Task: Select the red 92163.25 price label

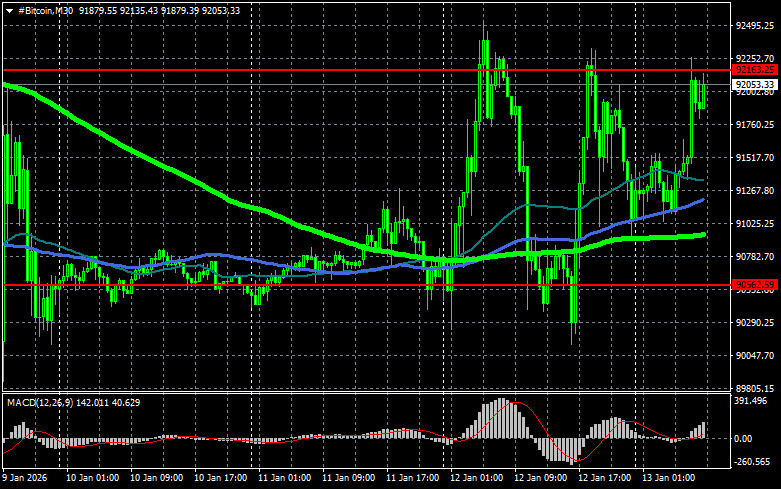Action: tap(755, 70)
